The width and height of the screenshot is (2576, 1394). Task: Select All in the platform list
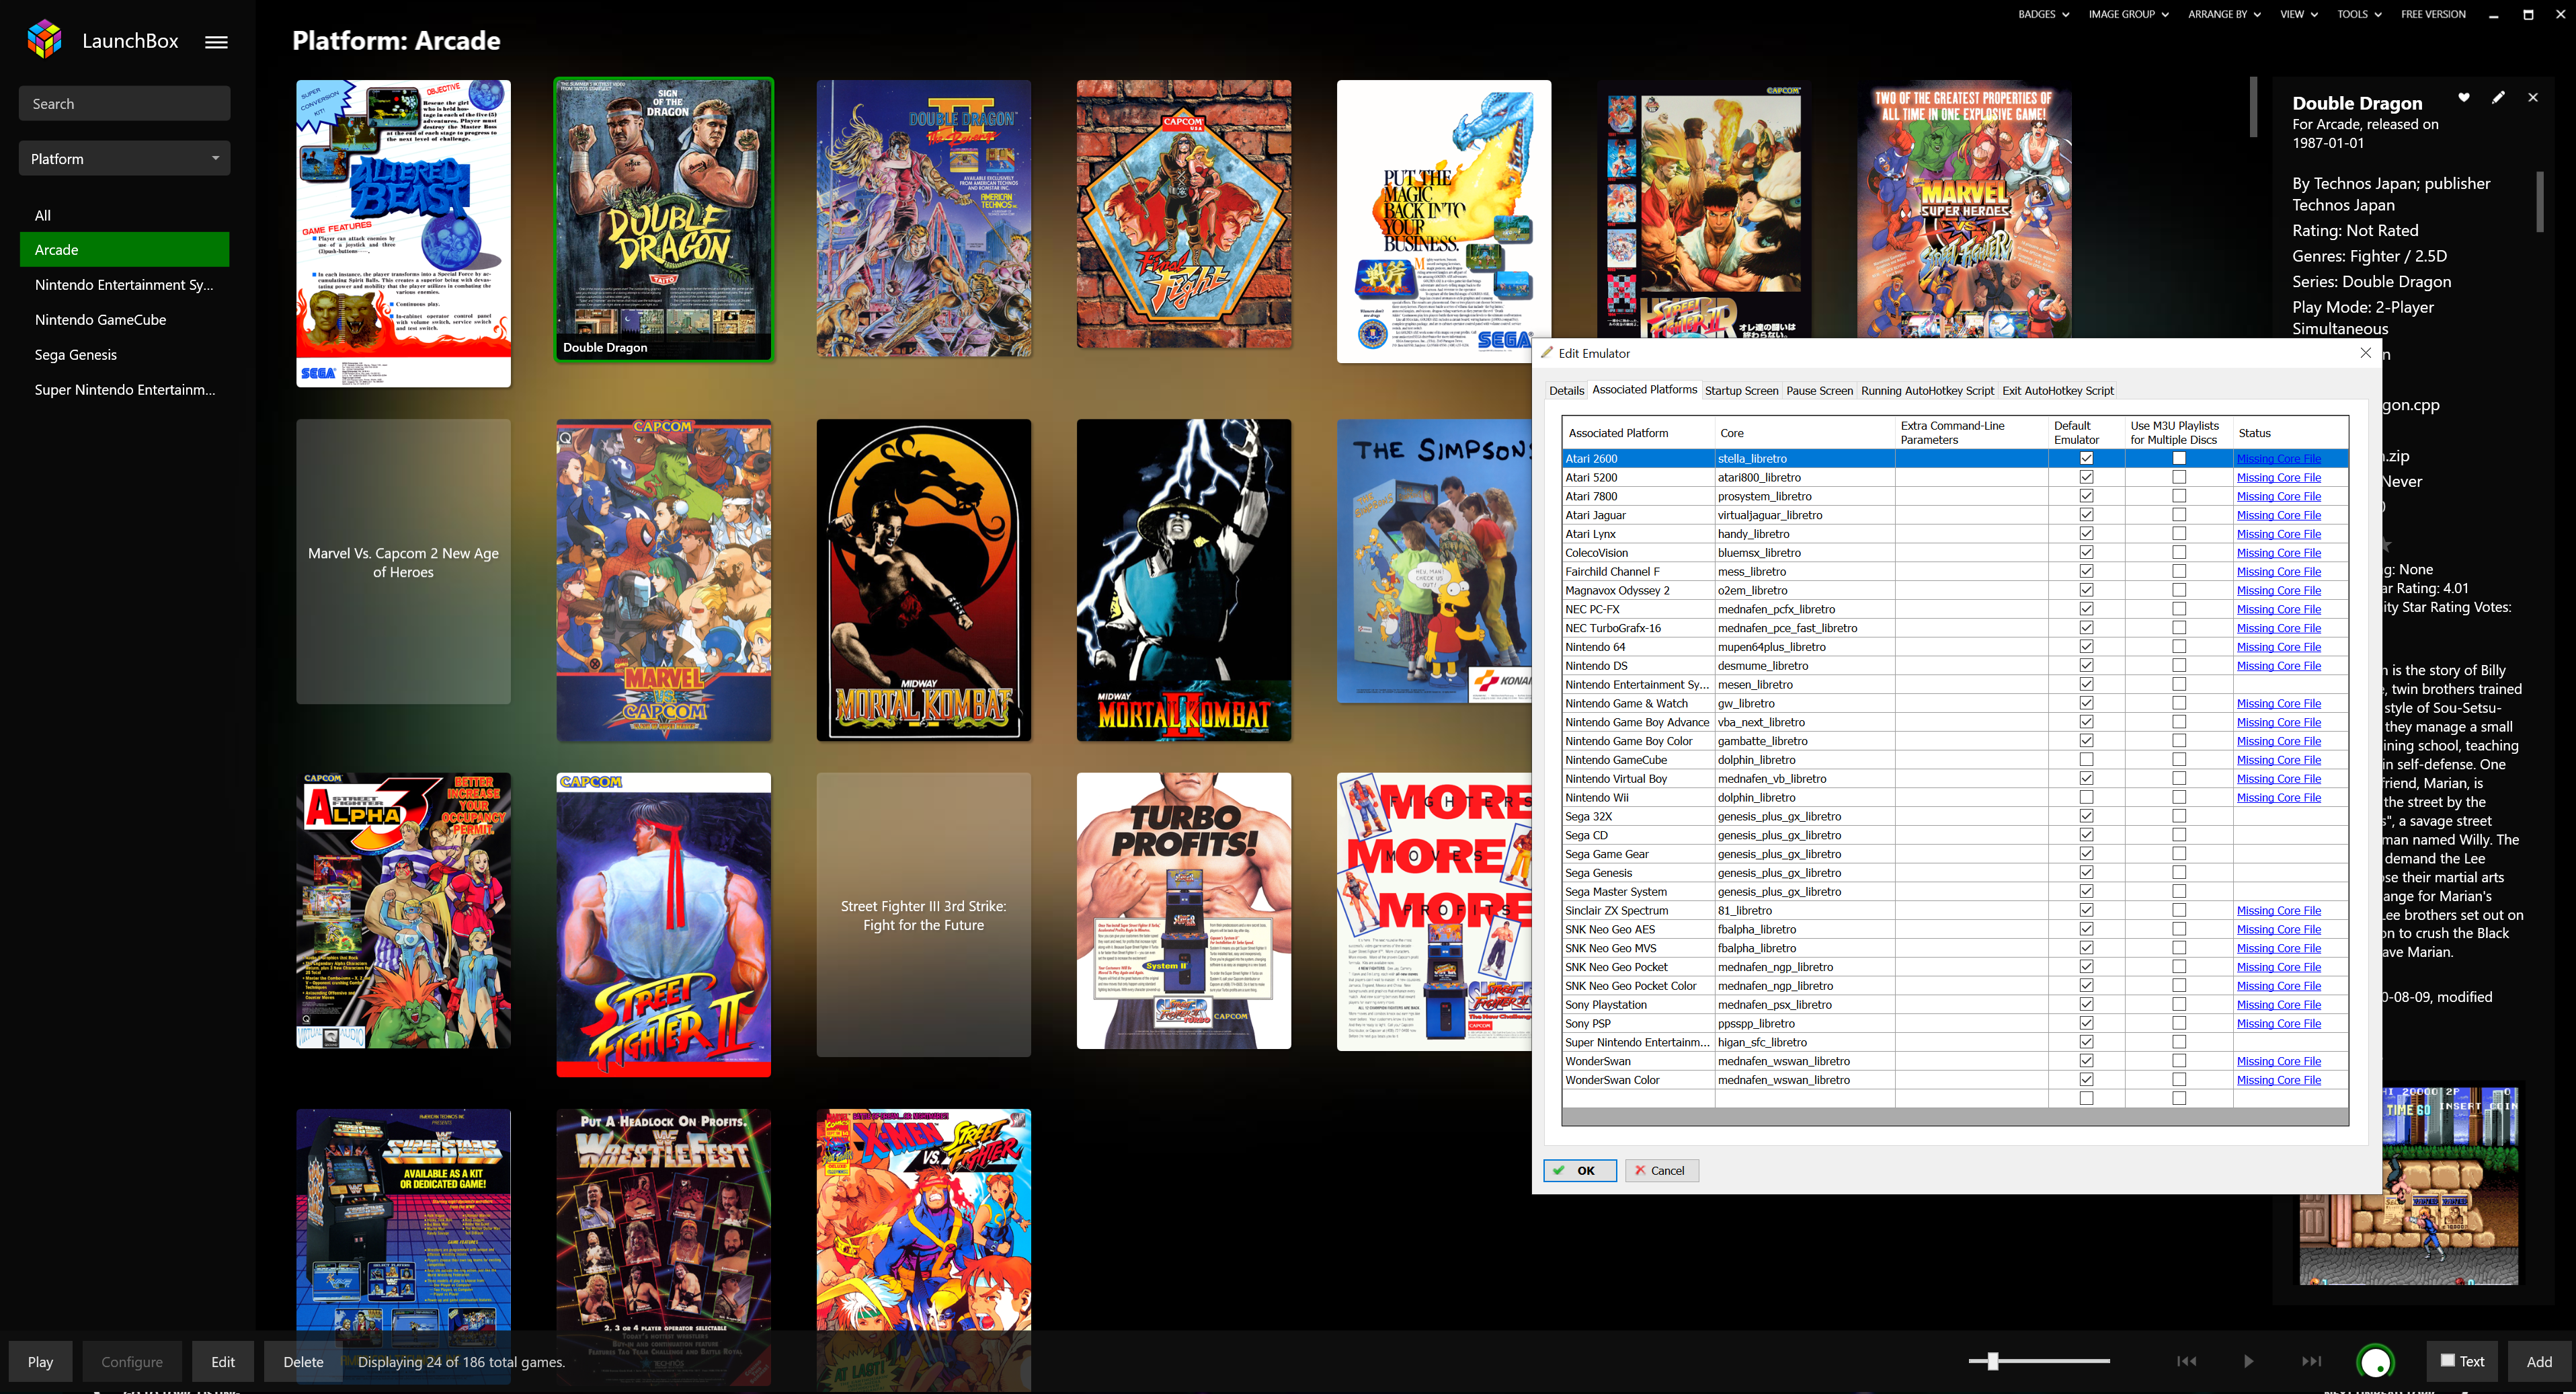pos(124,215)
